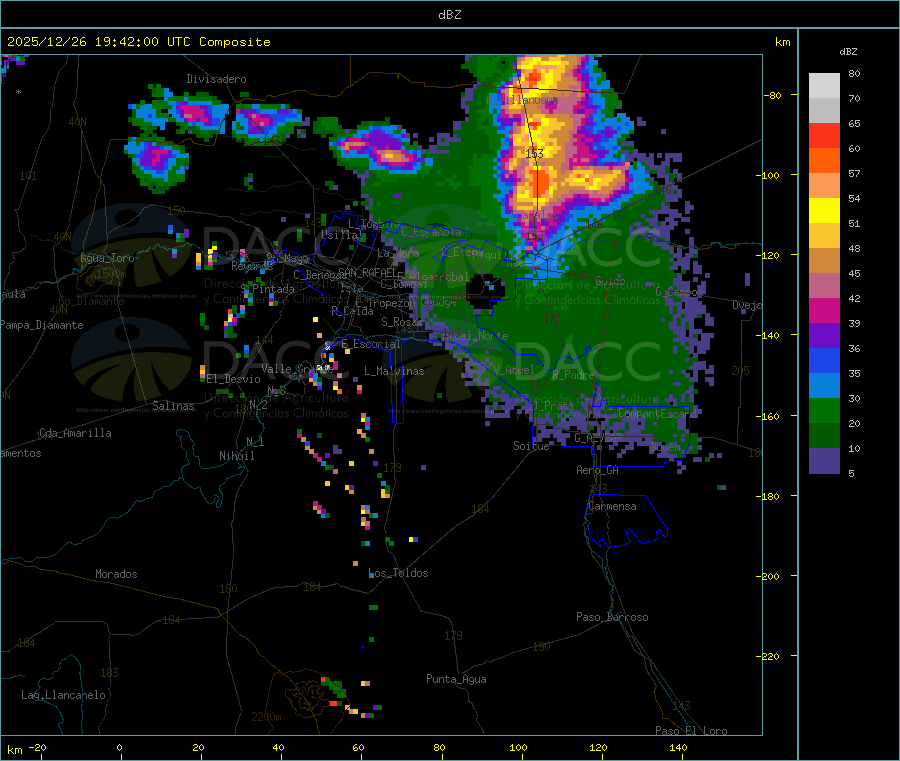Click the light blue 30-35 dBZ swatch
The width and height of the screenshot is (900, 761).
(824, 386)
